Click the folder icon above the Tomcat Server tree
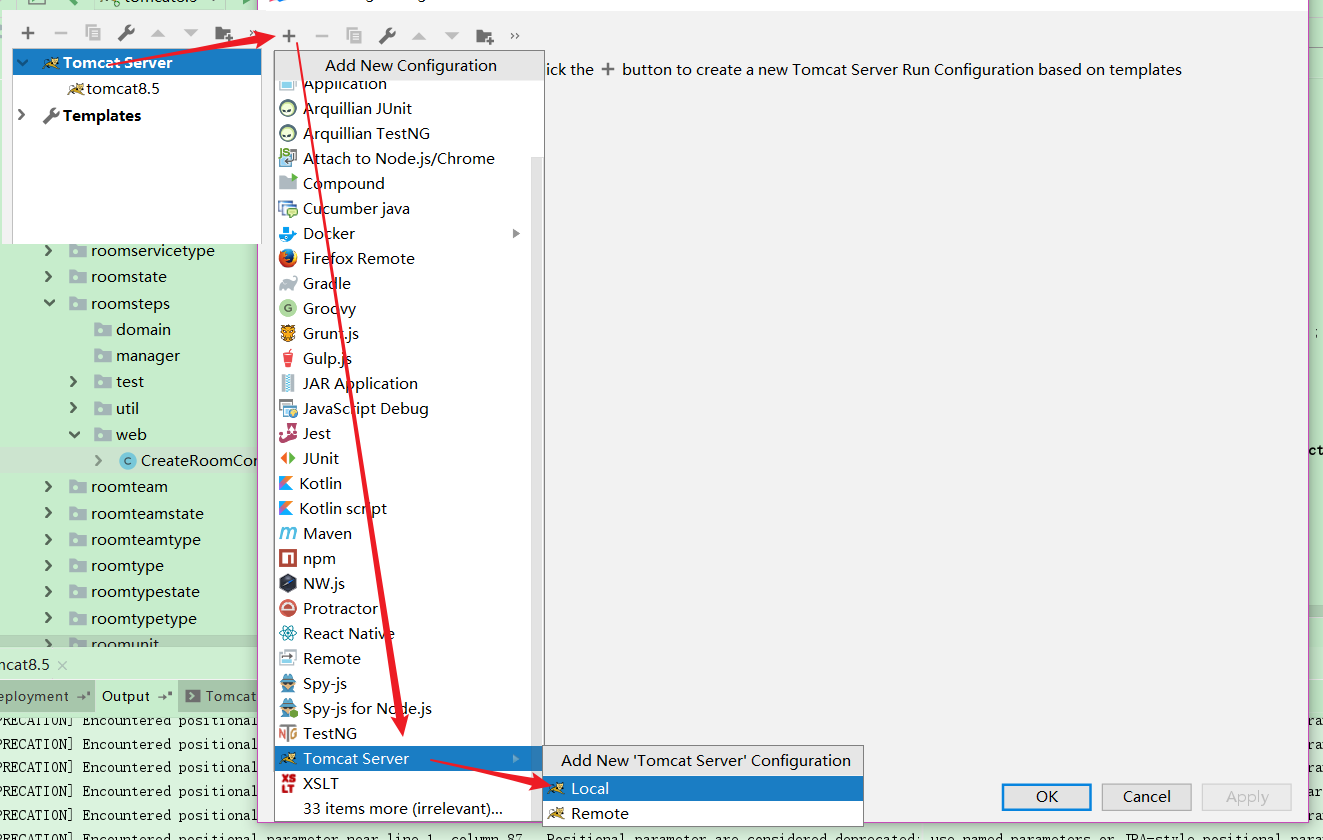1323x840 pixels. [224, 33]
